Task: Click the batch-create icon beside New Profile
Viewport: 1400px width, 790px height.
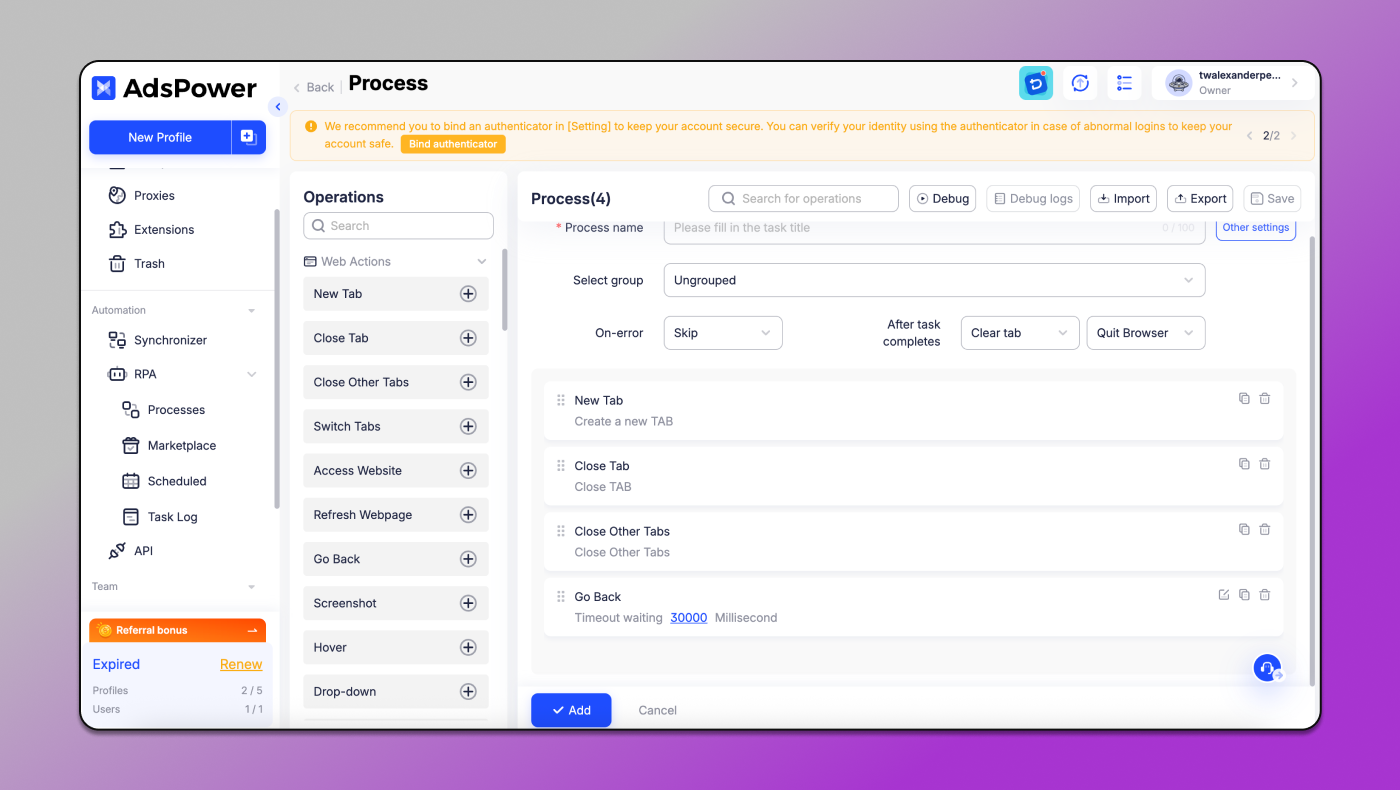Action: point(248,137)
